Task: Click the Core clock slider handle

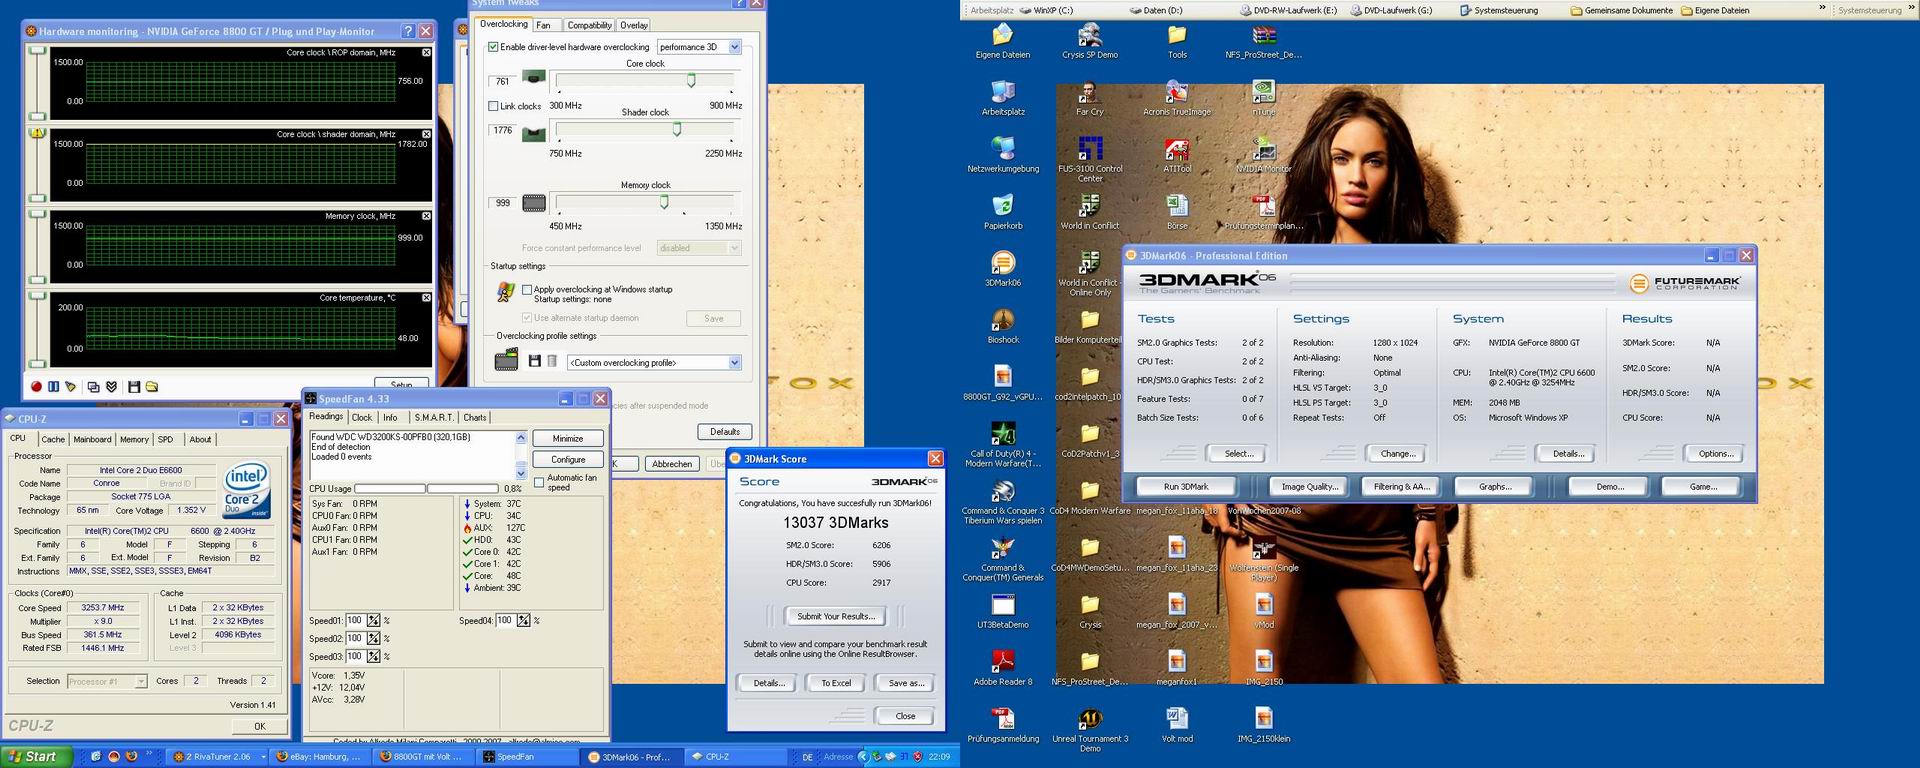Action: tap(691, 80)
